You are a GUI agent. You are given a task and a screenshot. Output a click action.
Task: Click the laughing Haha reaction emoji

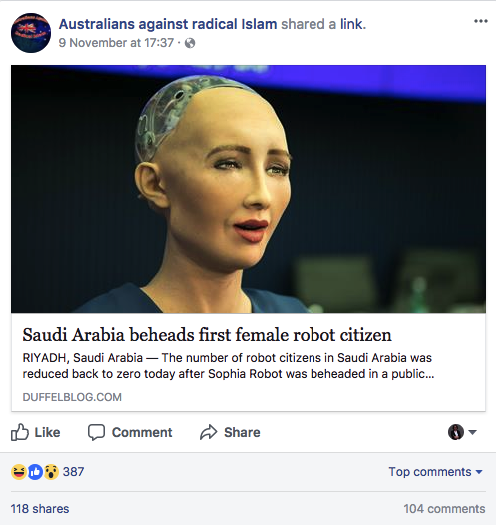click(x=19, y=472)
